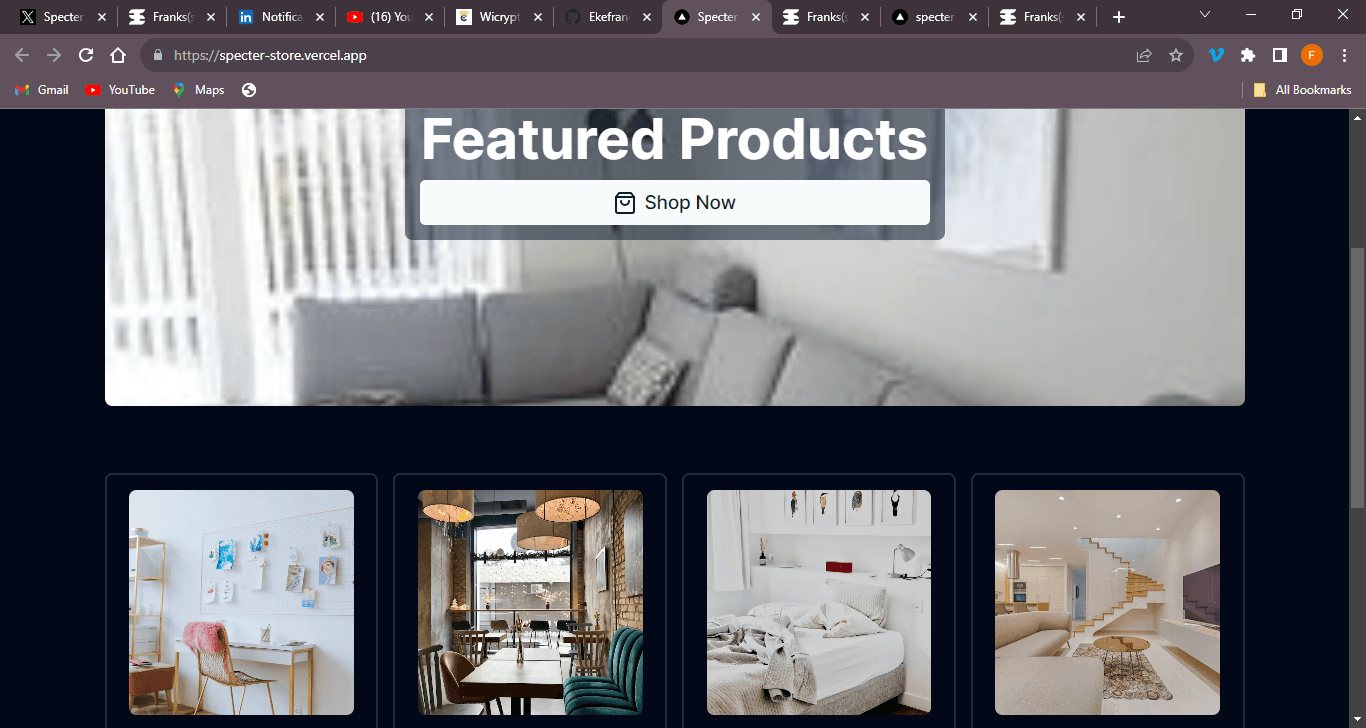
Task: Click the globe bookmark icon
Action: point(249,90)
